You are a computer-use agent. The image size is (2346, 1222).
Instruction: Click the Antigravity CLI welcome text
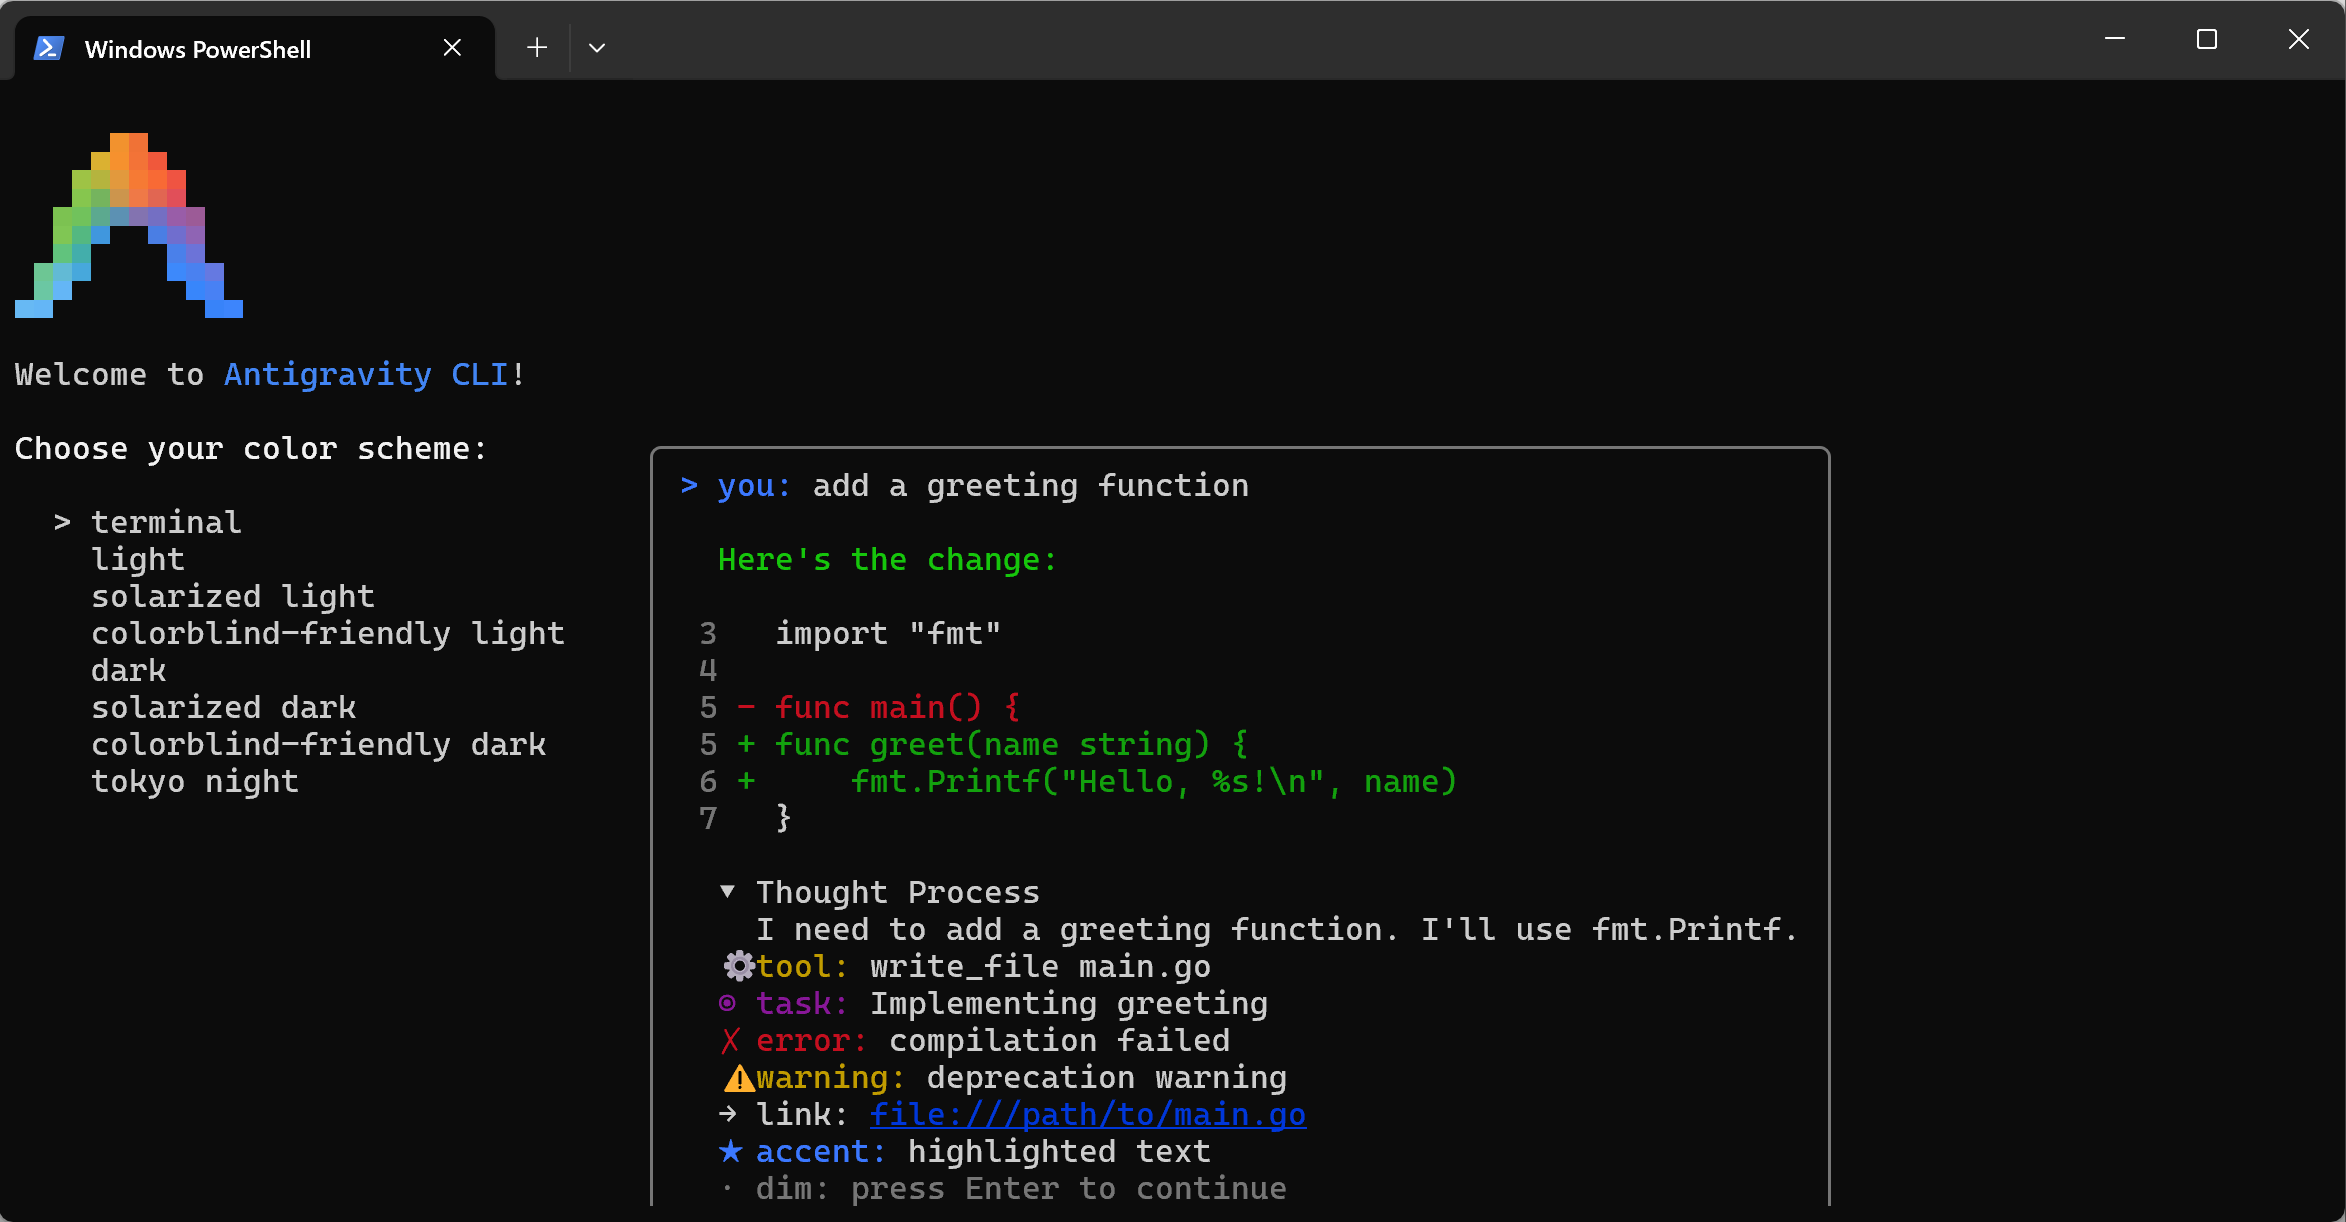click(367, 375)
